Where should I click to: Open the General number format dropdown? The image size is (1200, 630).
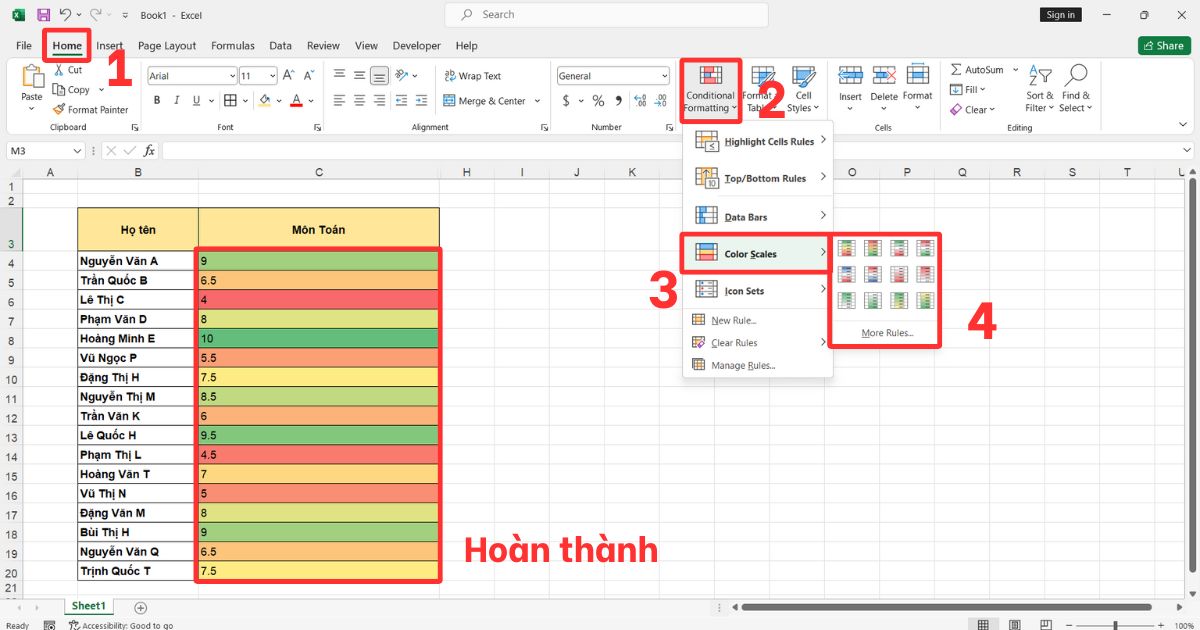pyautogui.click(x=664, y=76)
